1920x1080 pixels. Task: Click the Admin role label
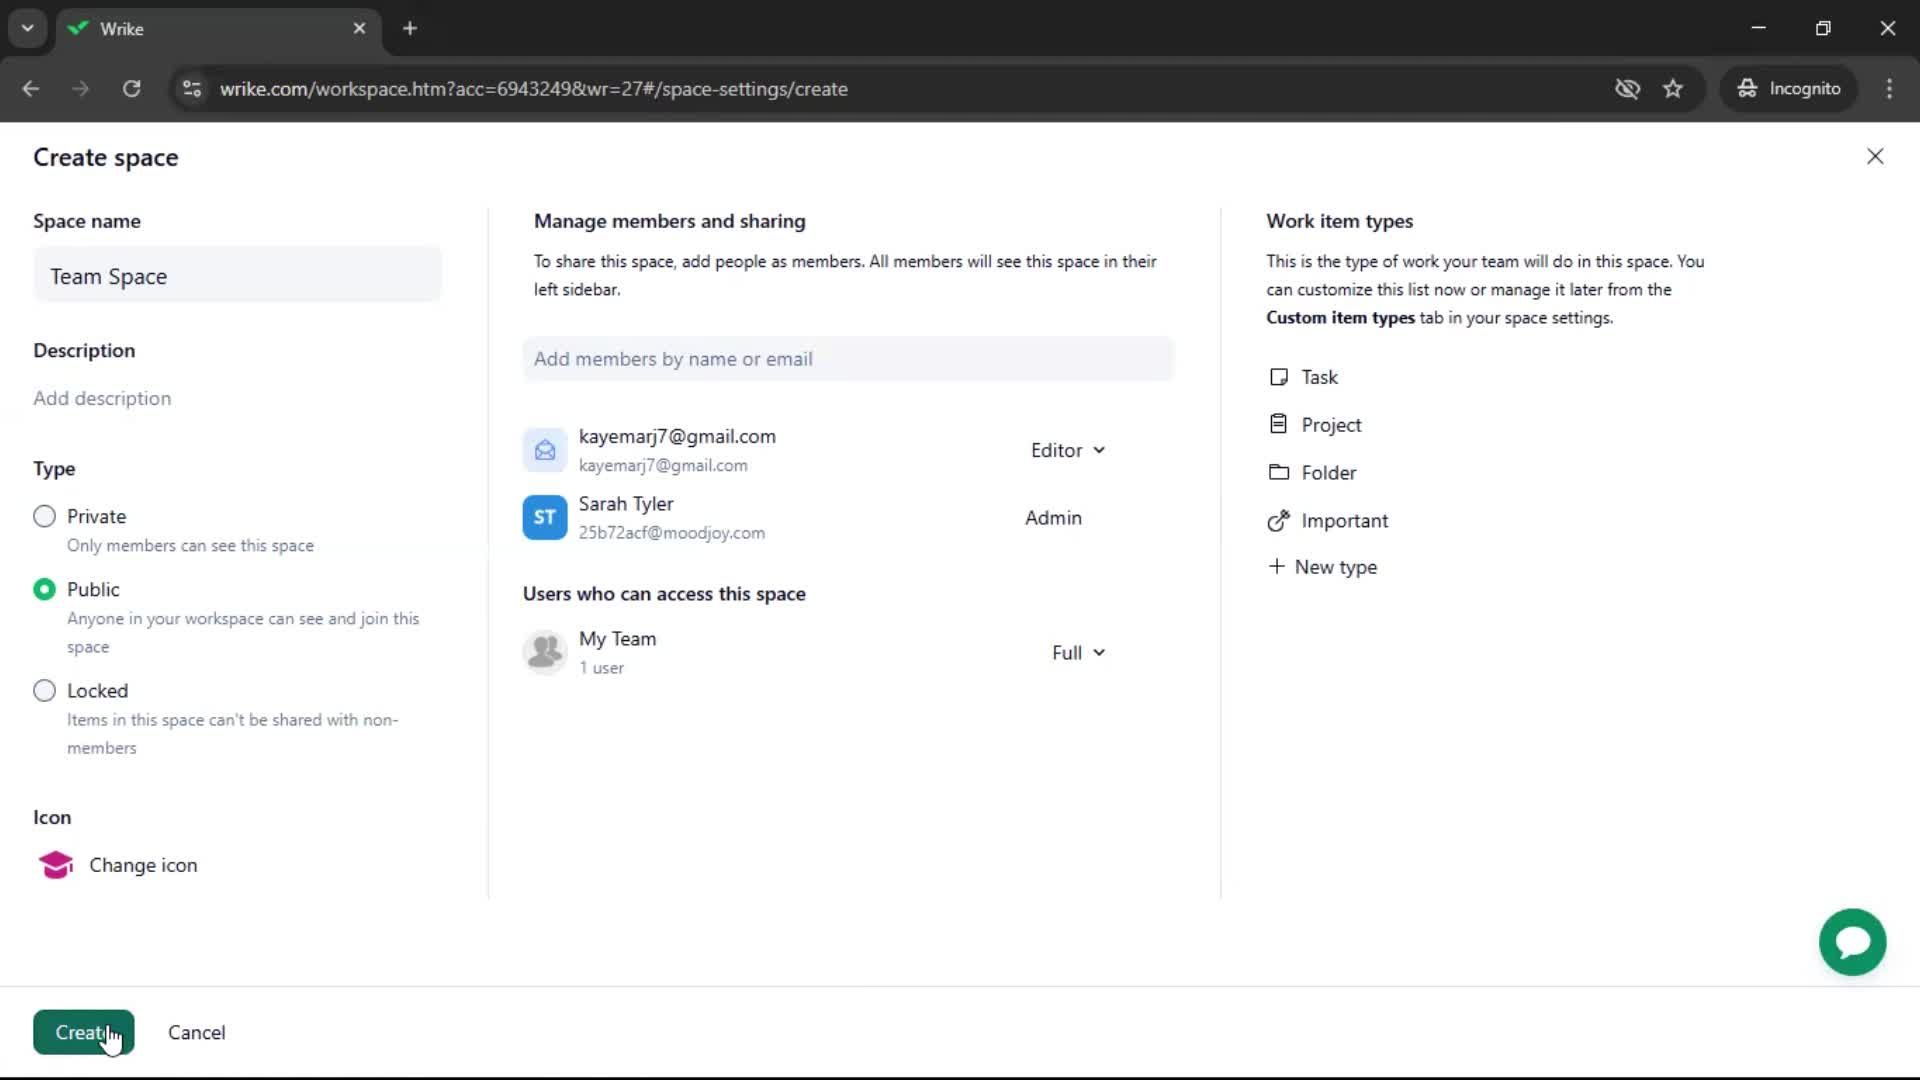1053,517
